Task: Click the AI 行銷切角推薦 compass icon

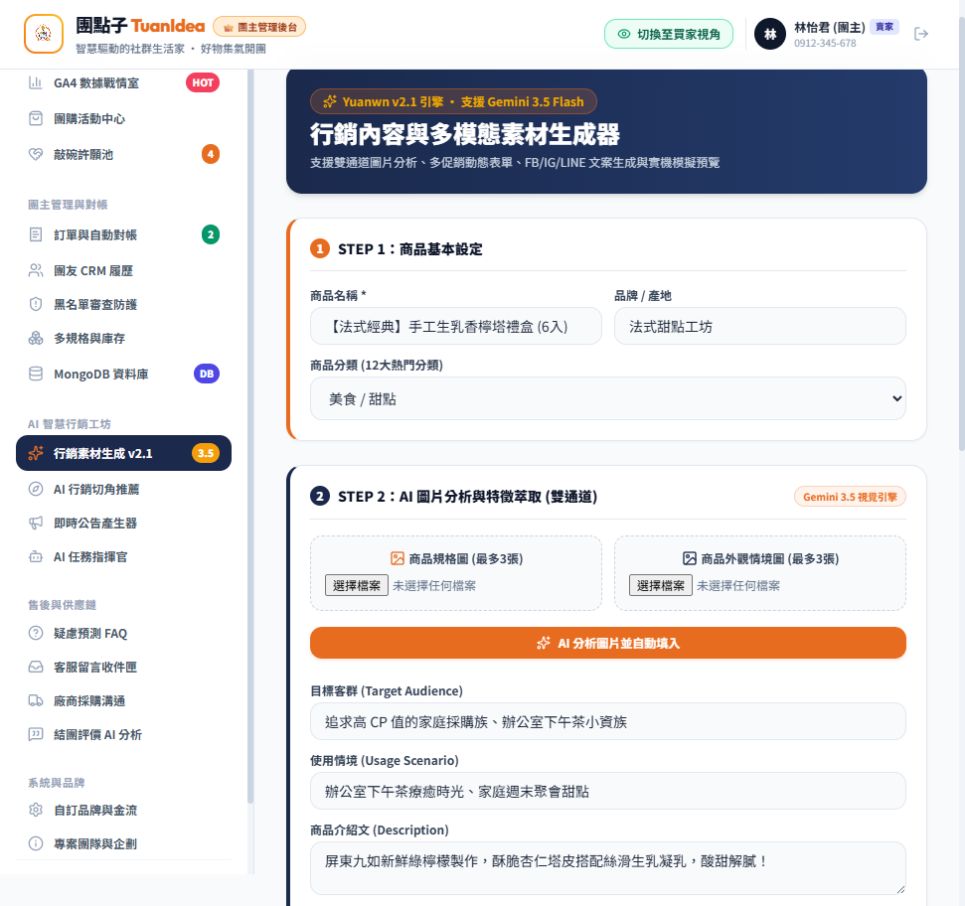Action: tap(36, 489)
